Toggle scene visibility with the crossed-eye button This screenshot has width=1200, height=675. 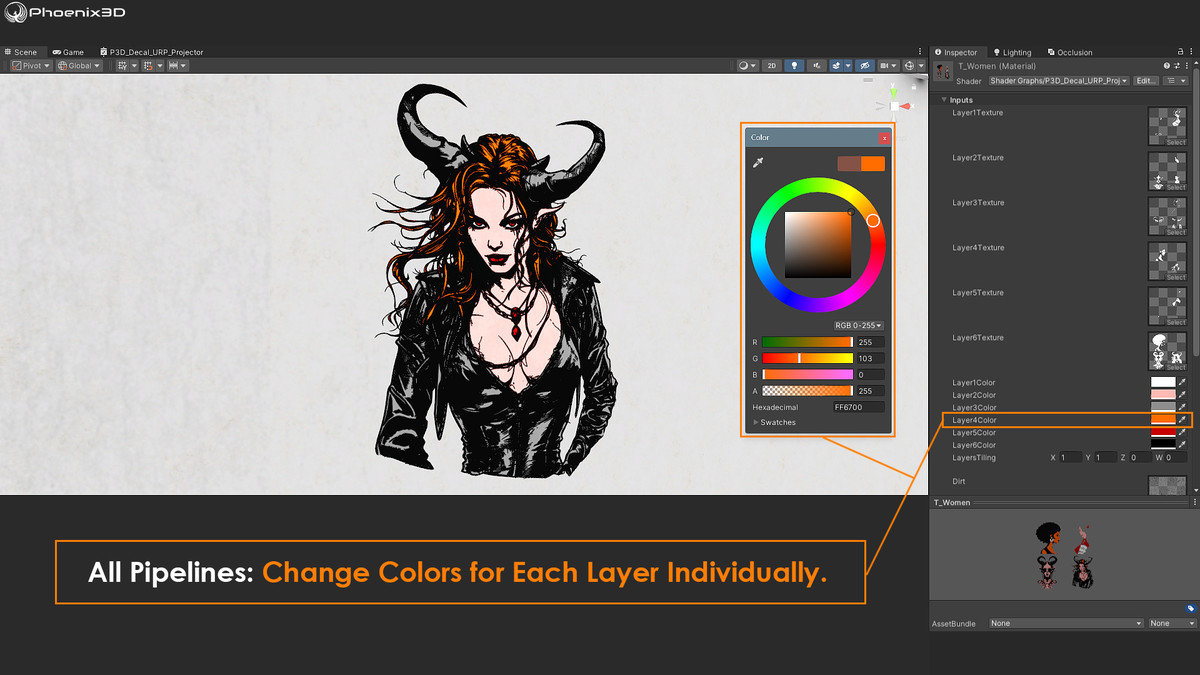[x=867, y=66]
